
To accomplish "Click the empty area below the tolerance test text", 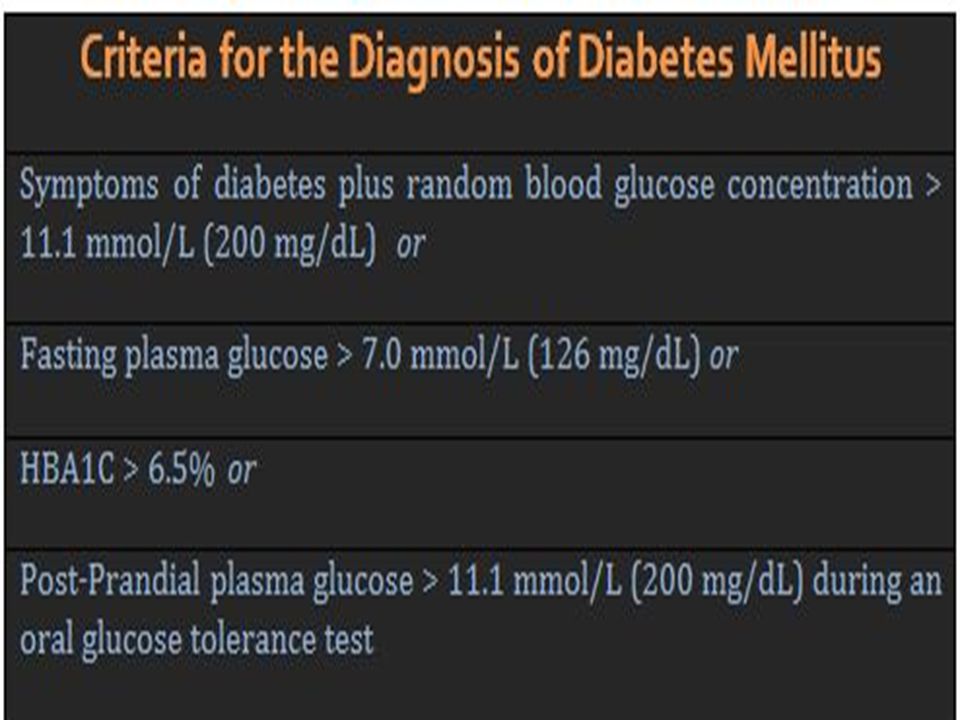I will 480,693.
